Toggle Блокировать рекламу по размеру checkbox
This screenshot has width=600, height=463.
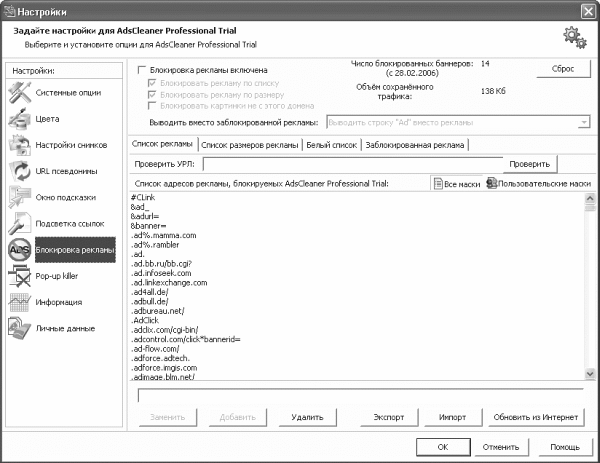click(x=152, y=94)
